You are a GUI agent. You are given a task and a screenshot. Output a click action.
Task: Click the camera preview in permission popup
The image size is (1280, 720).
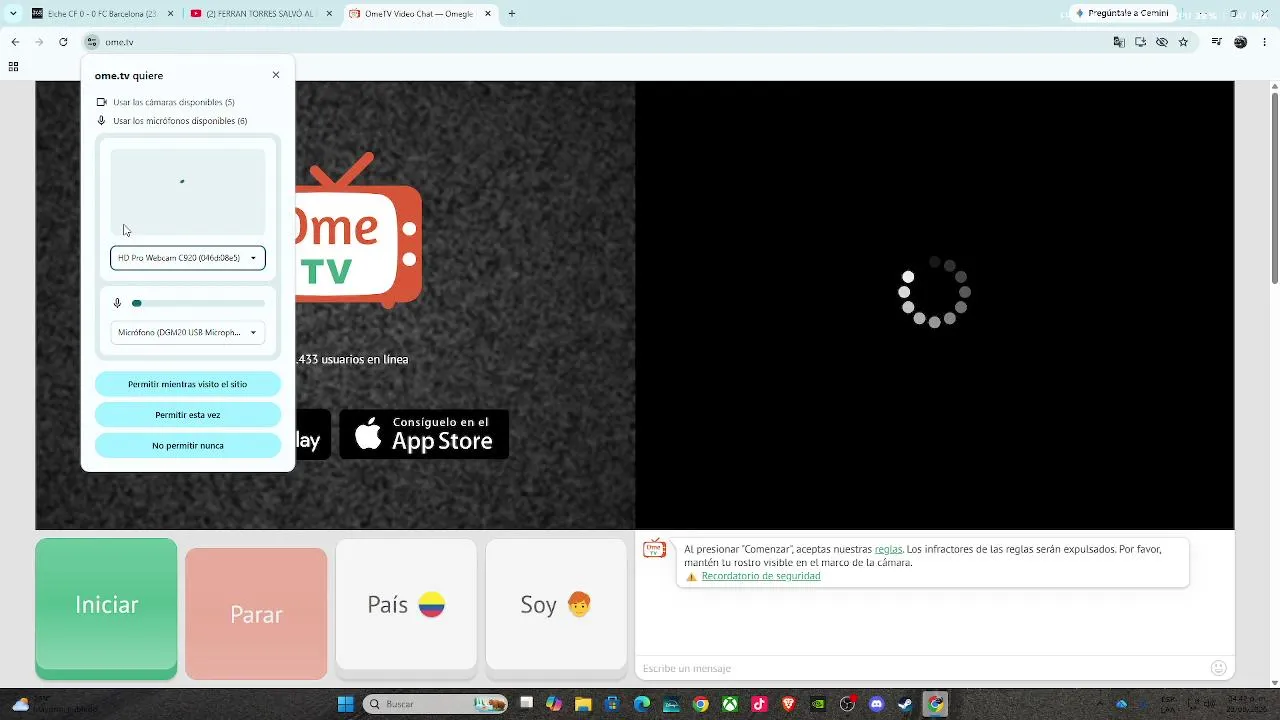[188, 192]
